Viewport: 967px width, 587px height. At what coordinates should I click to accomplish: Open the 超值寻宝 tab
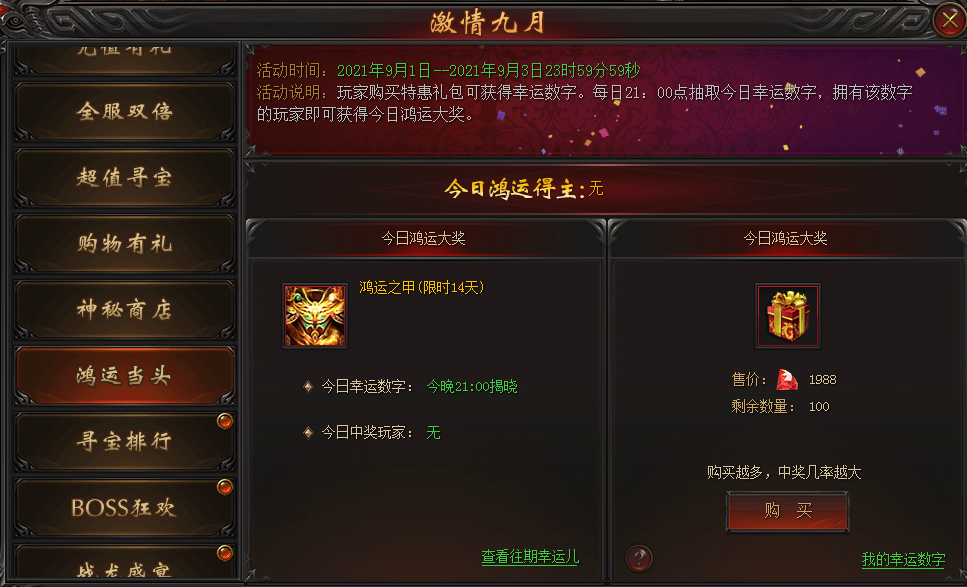coord(125,178)
